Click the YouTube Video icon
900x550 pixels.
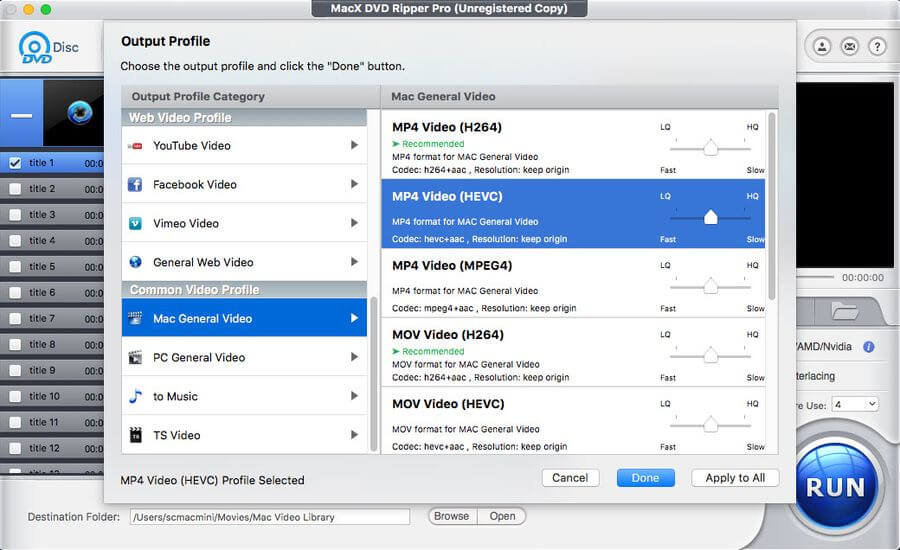[x=135, y=146]
